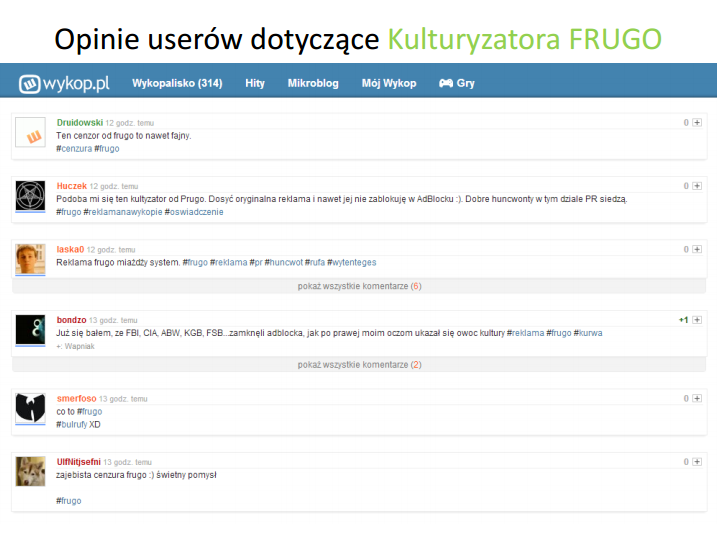Hit the plus icon on laska0's entry
The width and height of the screenshot is (717, 534).
tap(696, 249)
